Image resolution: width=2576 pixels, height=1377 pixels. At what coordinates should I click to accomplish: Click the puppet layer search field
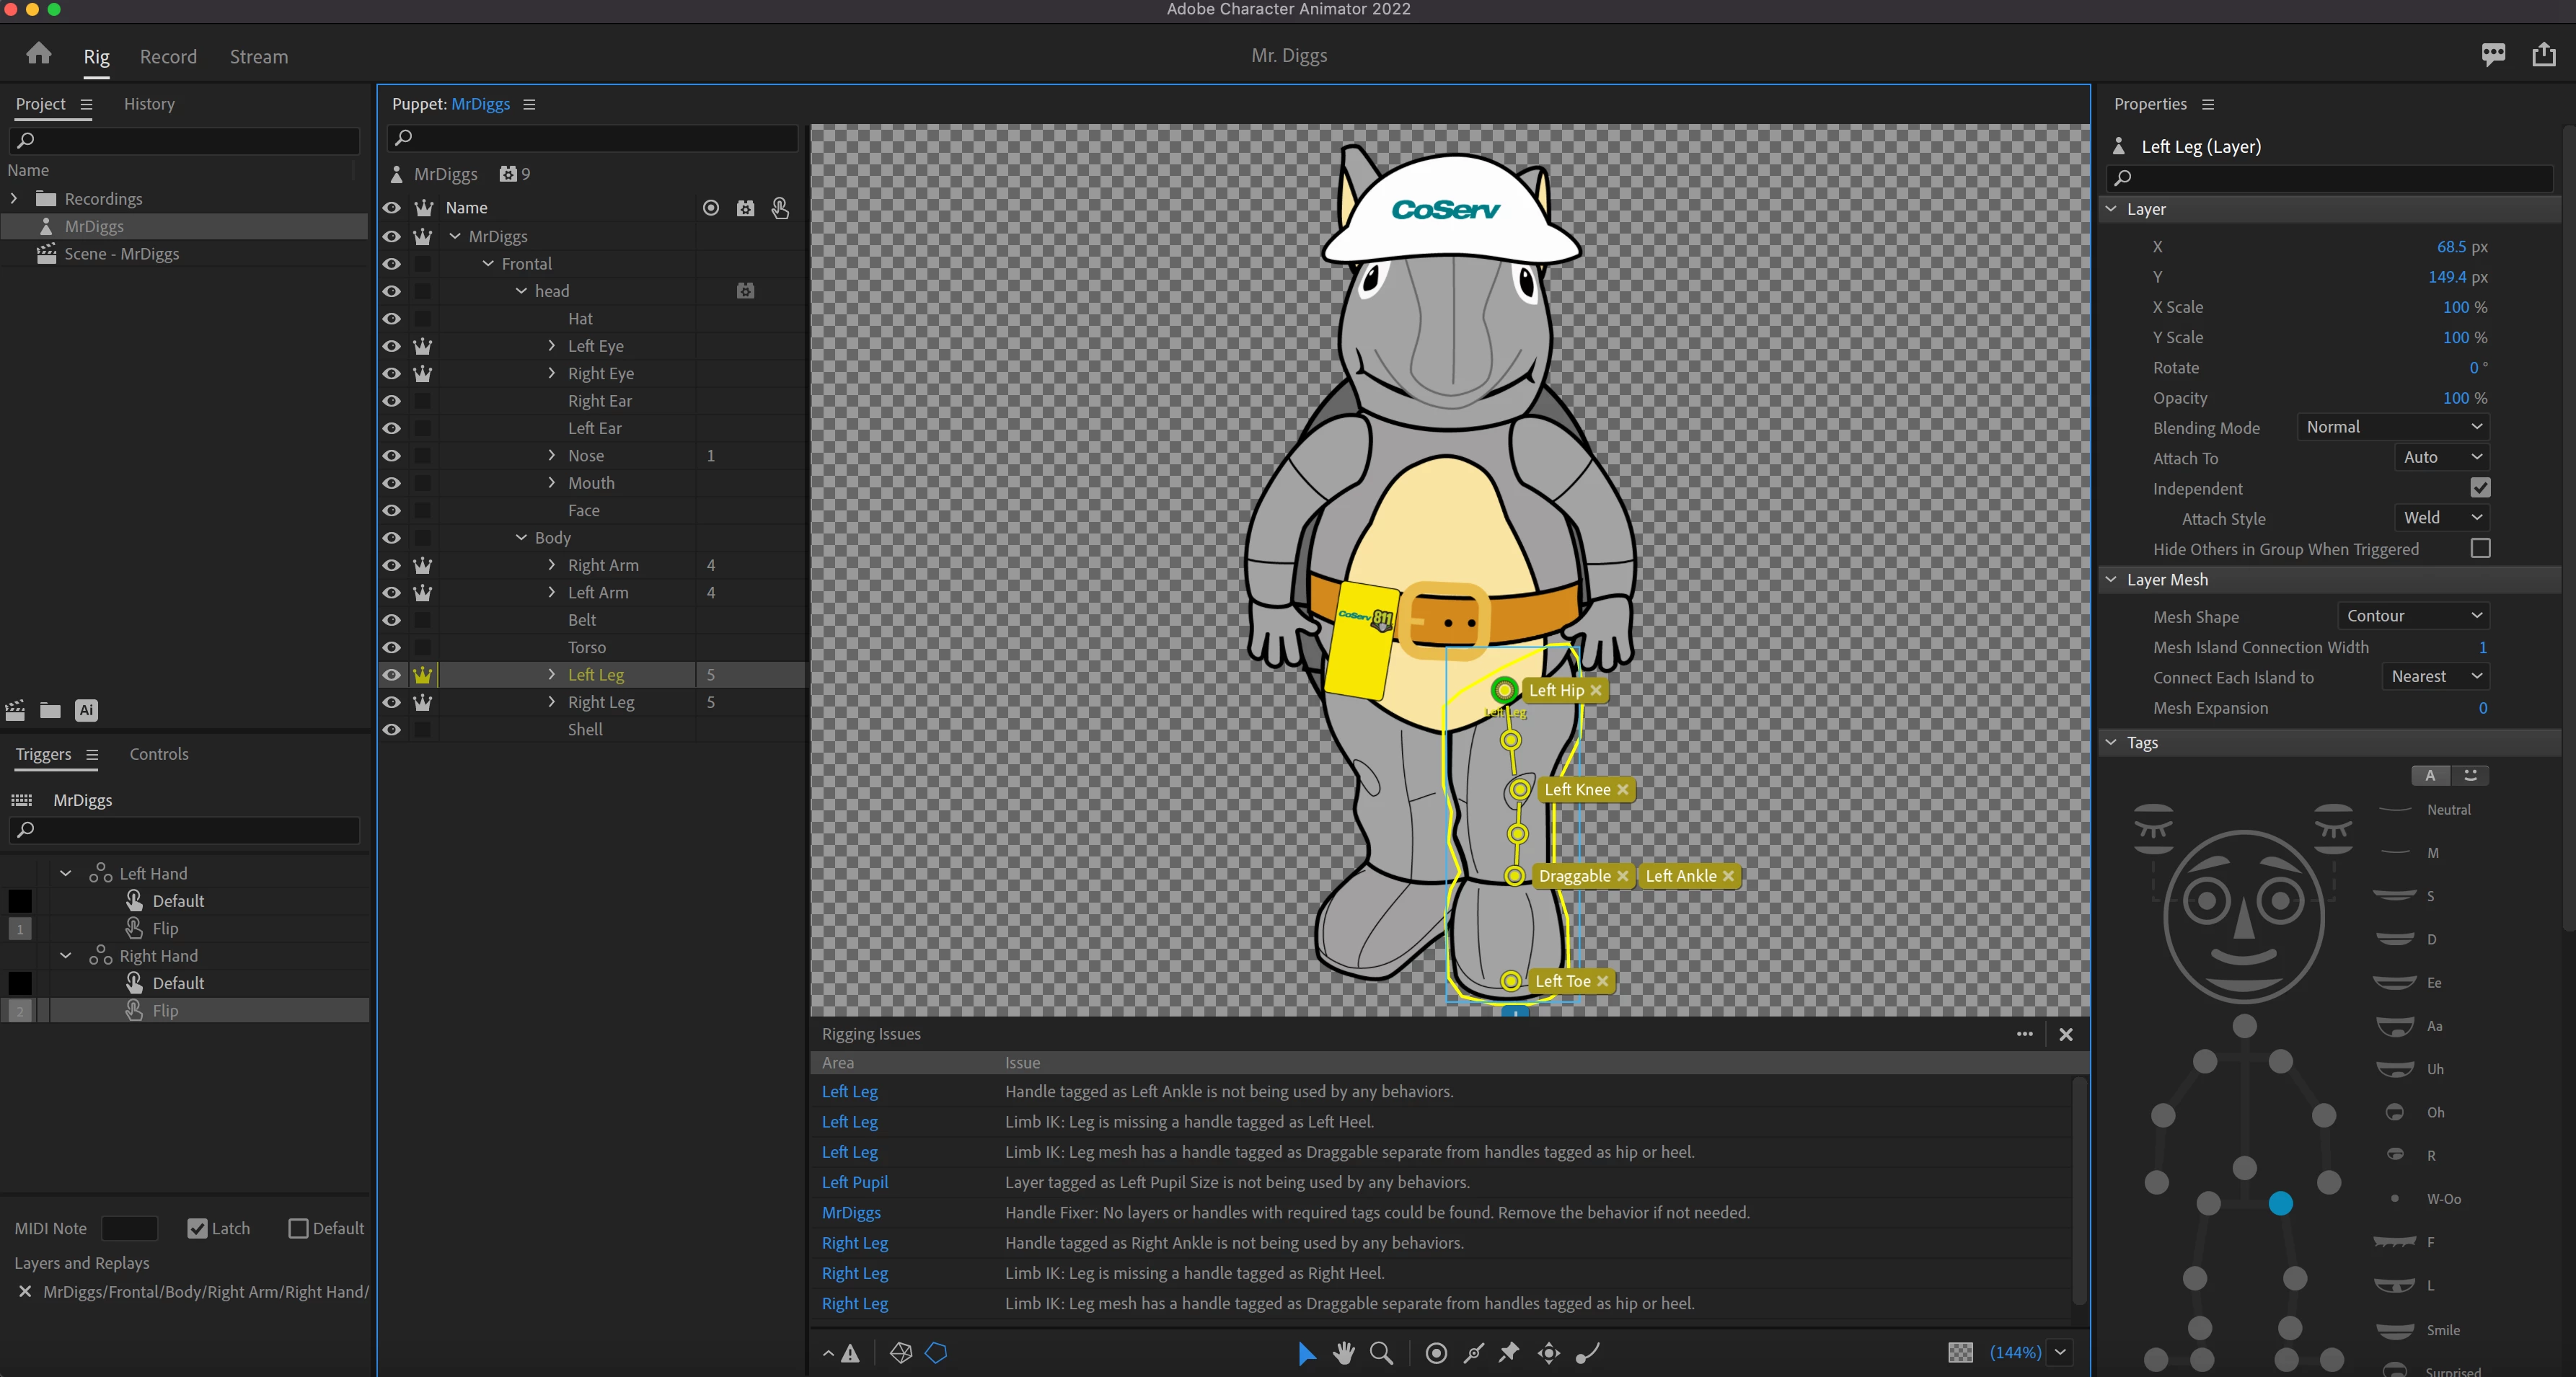coord(600,138)
